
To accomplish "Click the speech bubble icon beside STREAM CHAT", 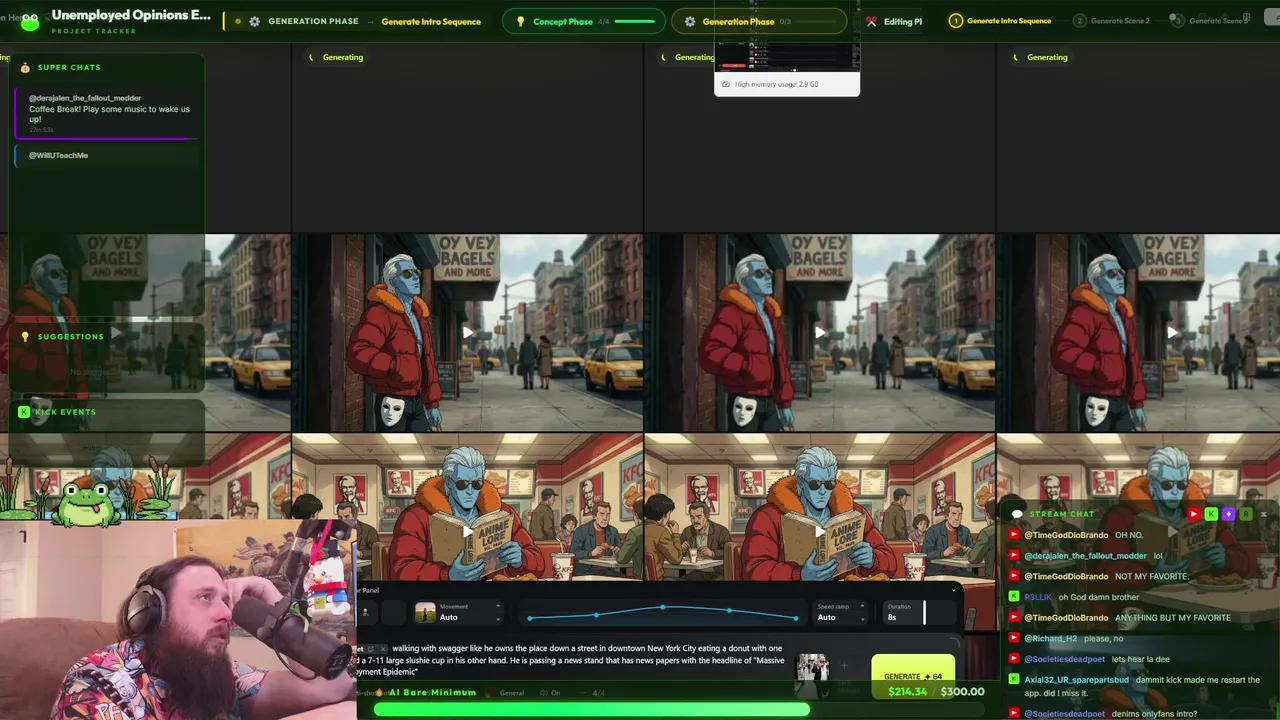I will 1017,514.
